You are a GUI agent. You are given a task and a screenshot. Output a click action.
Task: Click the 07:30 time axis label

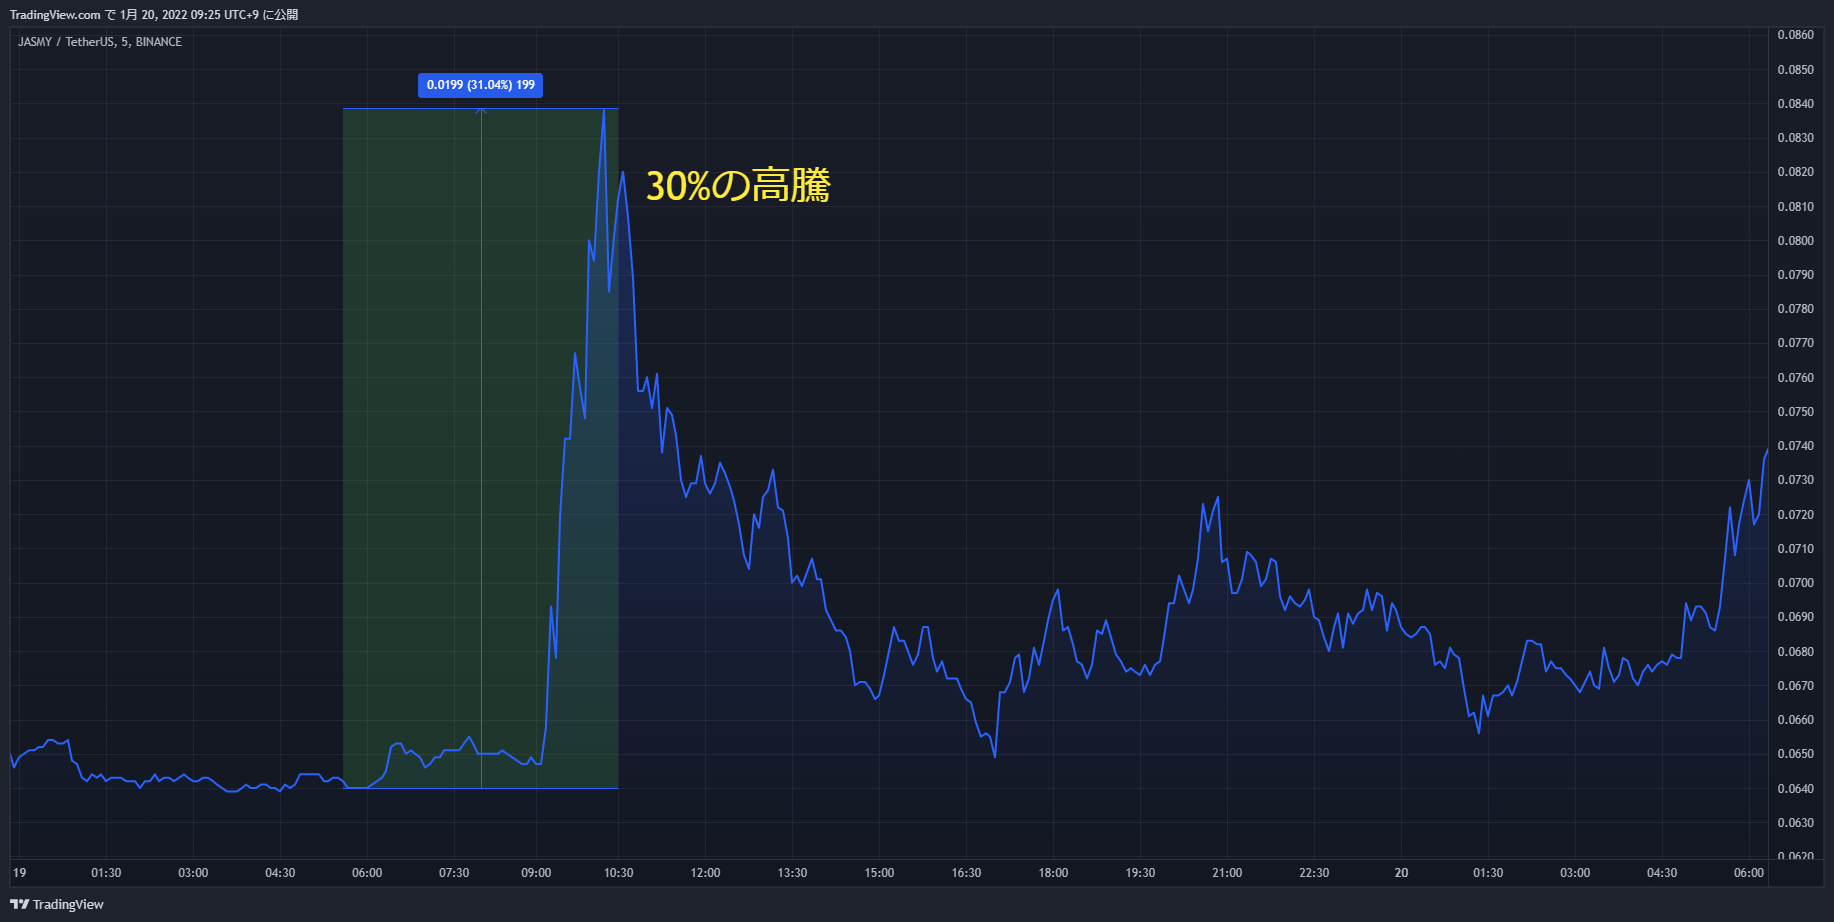point(454,873)
